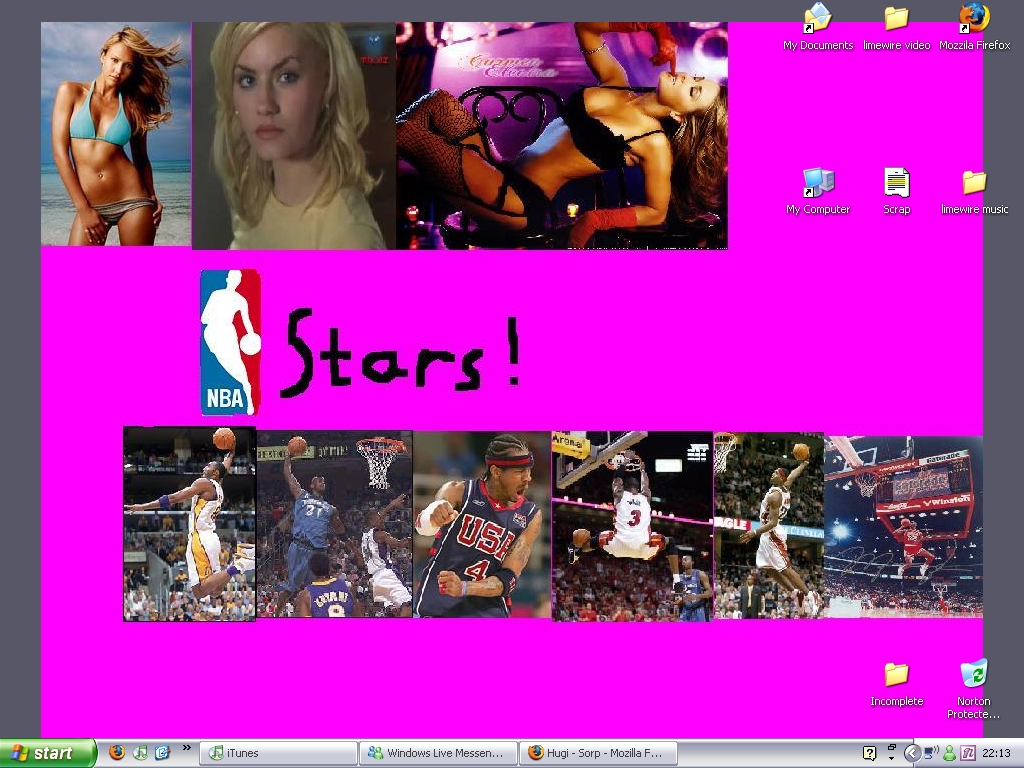This screenshot has height=768, width=1024.
Task: Click the third Quick Launch icon
Action: pyautogui.click(x=162, y=752)
